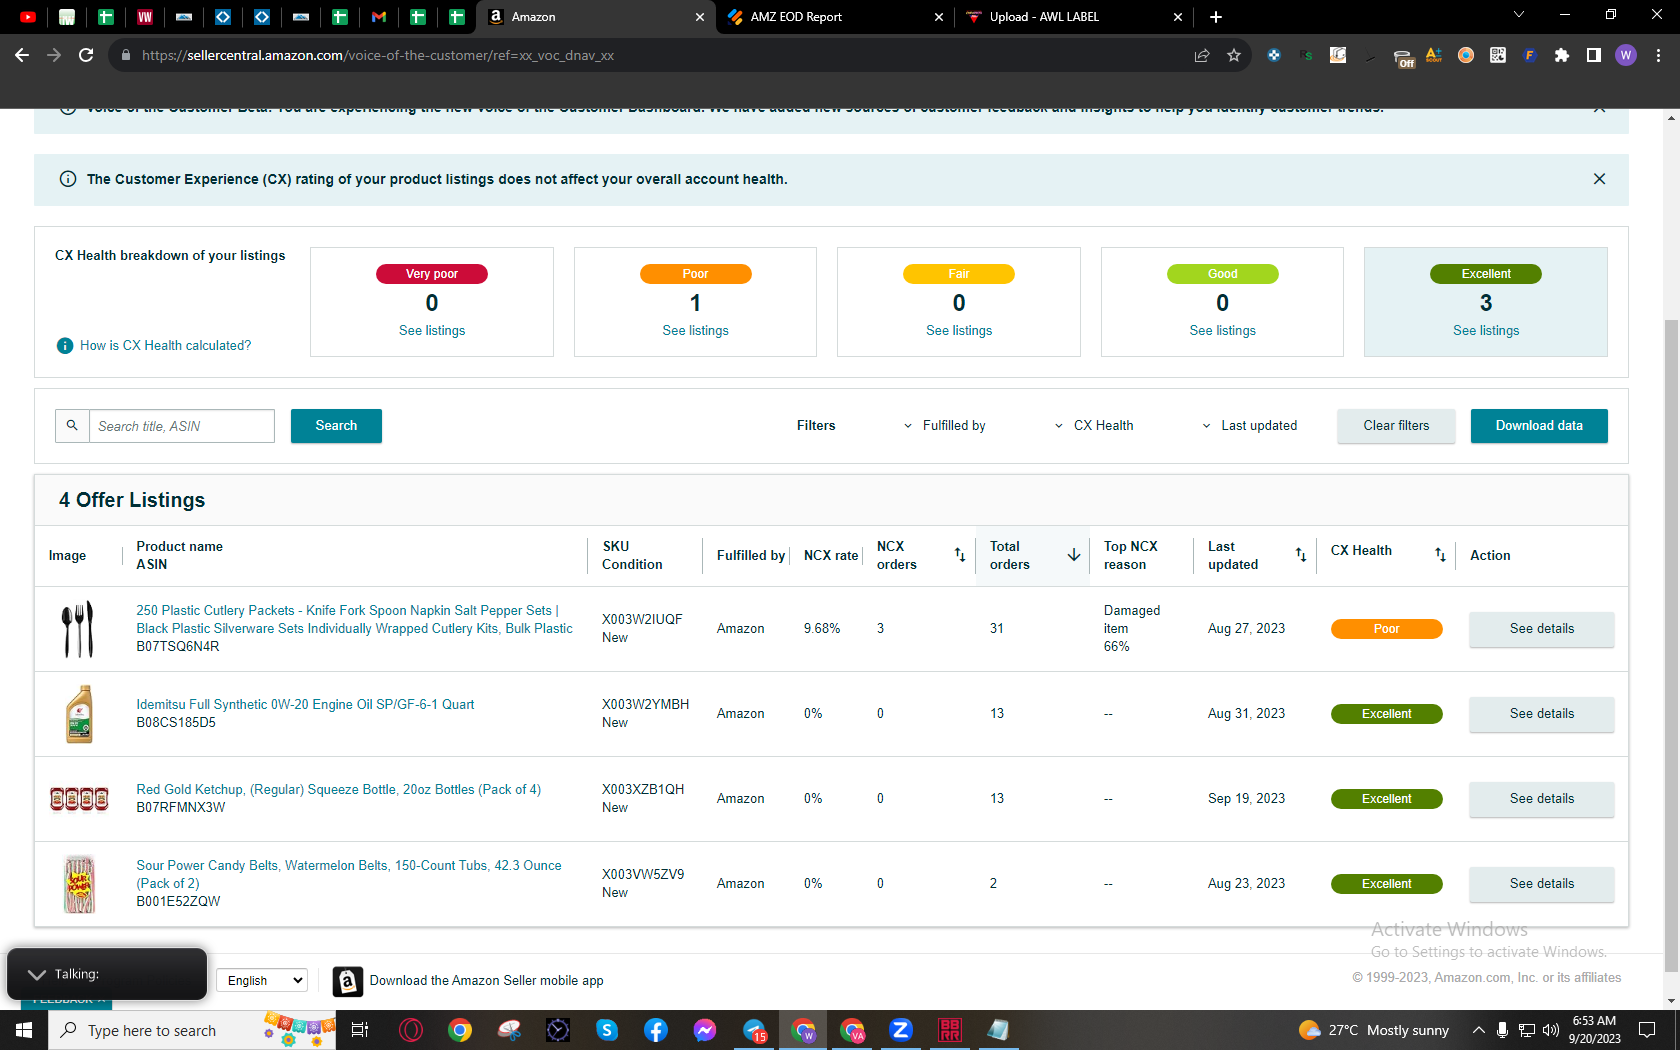This screenshot has height=1050, width=1680.
Task: Toggle the browser side panel icon
Action: point(1594,55)
